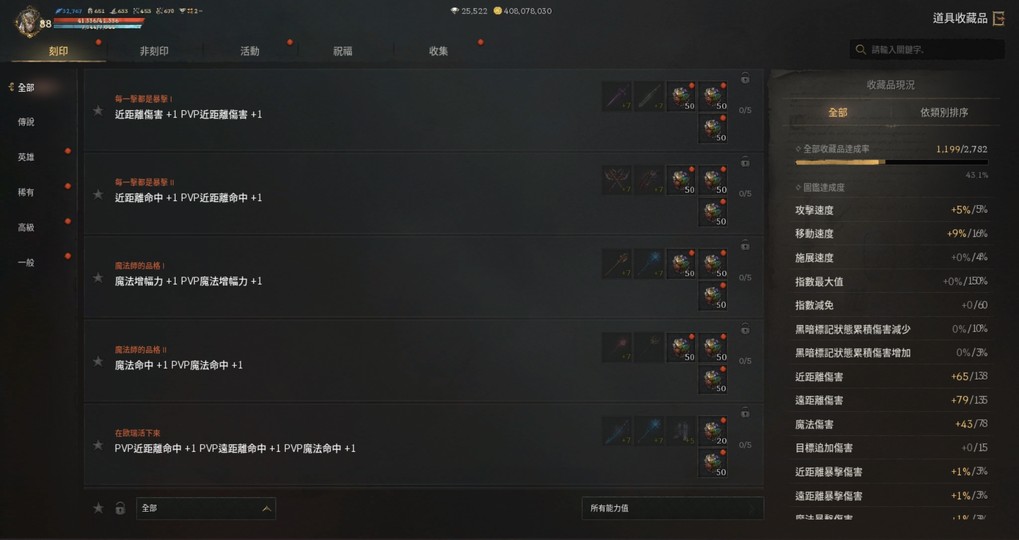Open the 所有能力值 dropdown
This screenshot has height=540, width=1019.
click(673, 508)
